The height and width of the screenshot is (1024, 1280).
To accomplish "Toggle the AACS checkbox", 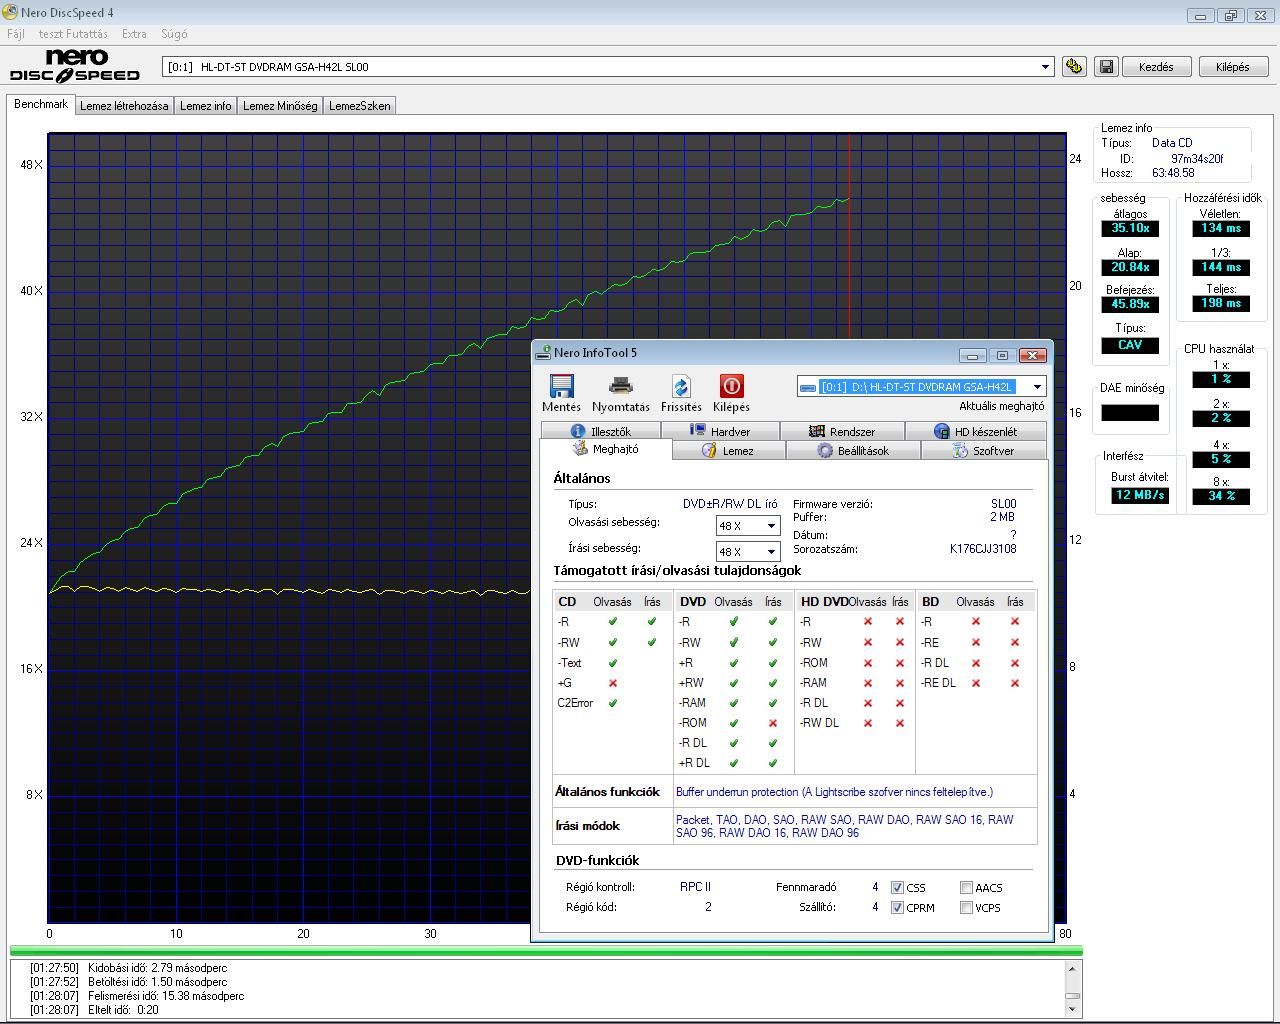I will point(966,887).
